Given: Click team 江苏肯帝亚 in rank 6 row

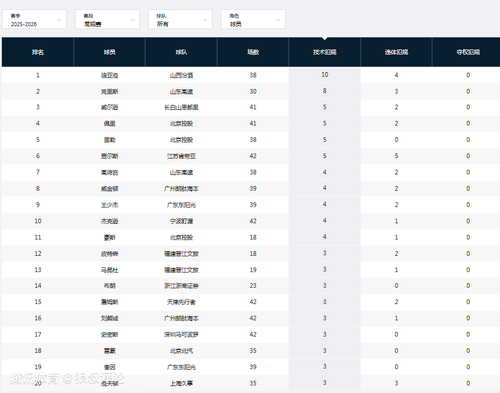Looking at the screenshot, I should [x=181, y=156].
